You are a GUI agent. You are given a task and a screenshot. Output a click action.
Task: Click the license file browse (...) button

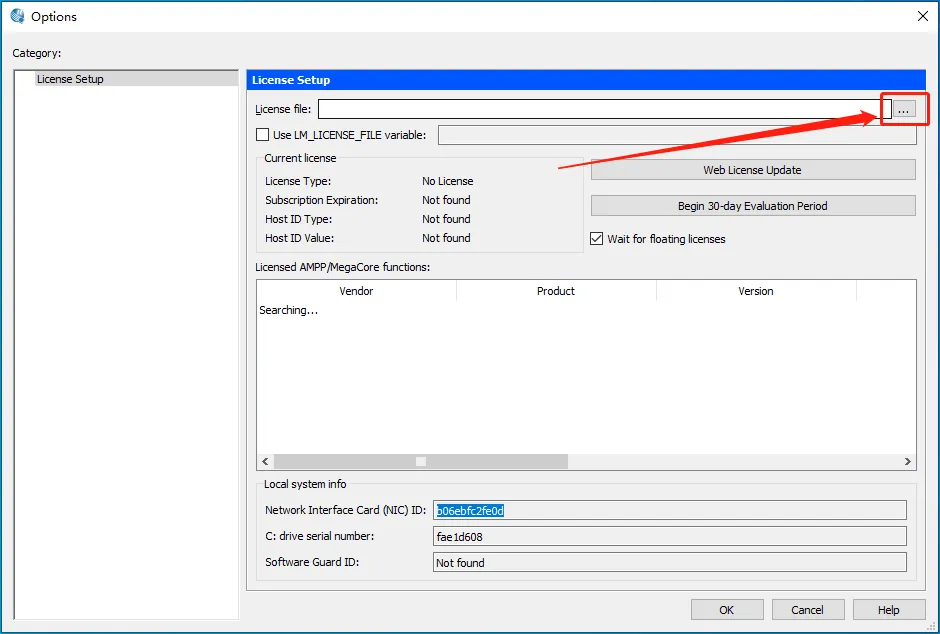[904, 110]
